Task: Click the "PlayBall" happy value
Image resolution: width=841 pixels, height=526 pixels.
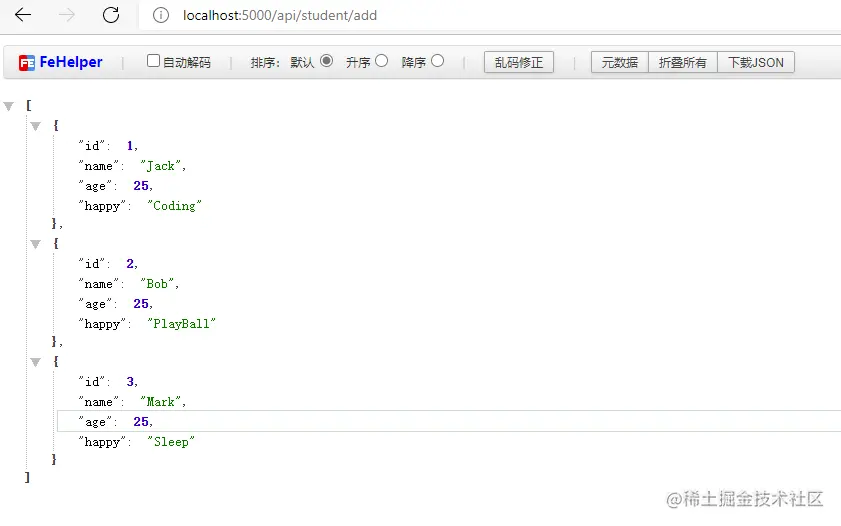Action: click(x=181, y=324)
